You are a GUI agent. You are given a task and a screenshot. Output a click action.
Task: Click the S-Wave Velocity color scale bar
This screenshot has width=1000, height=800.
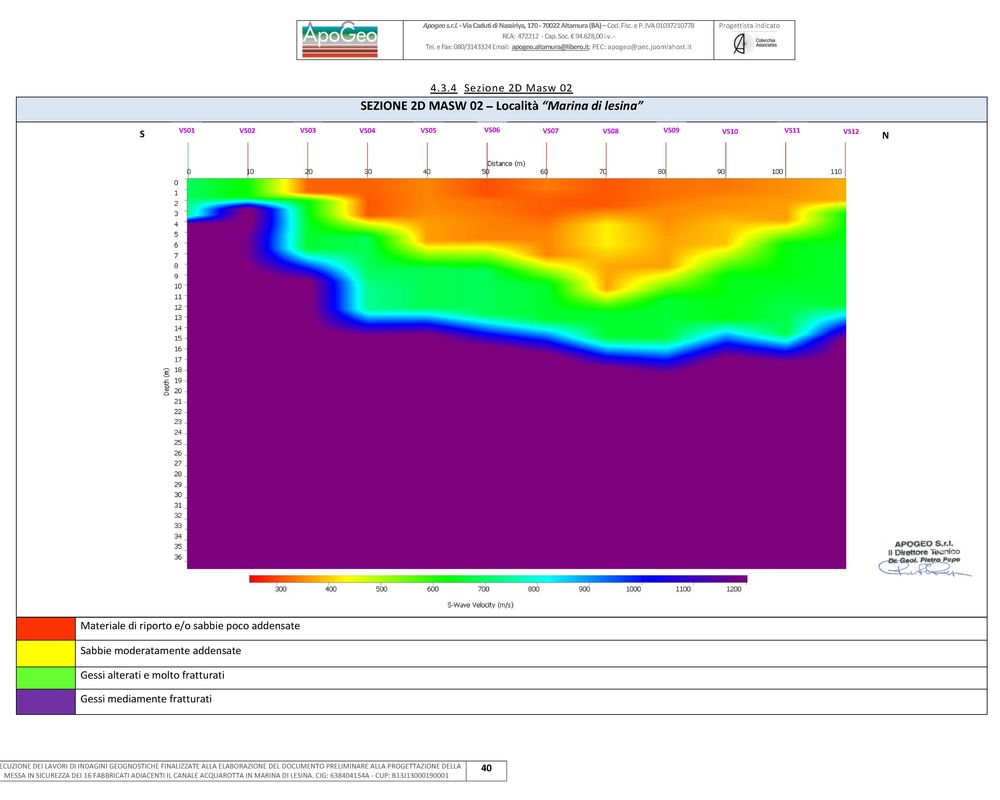[x=497, y=578]
